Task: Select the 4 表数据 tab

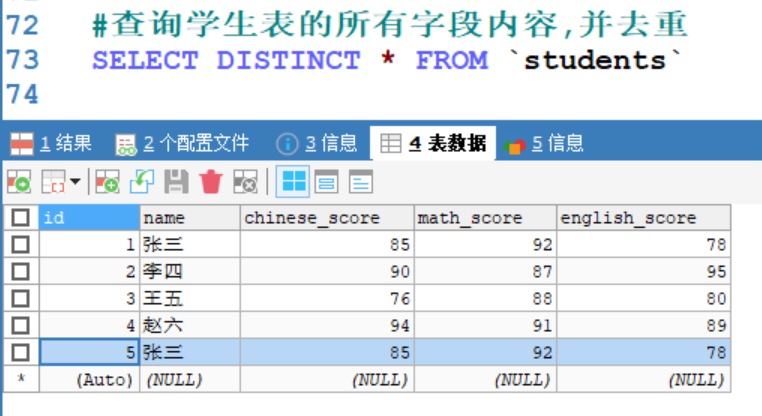Action: point(433,143)
